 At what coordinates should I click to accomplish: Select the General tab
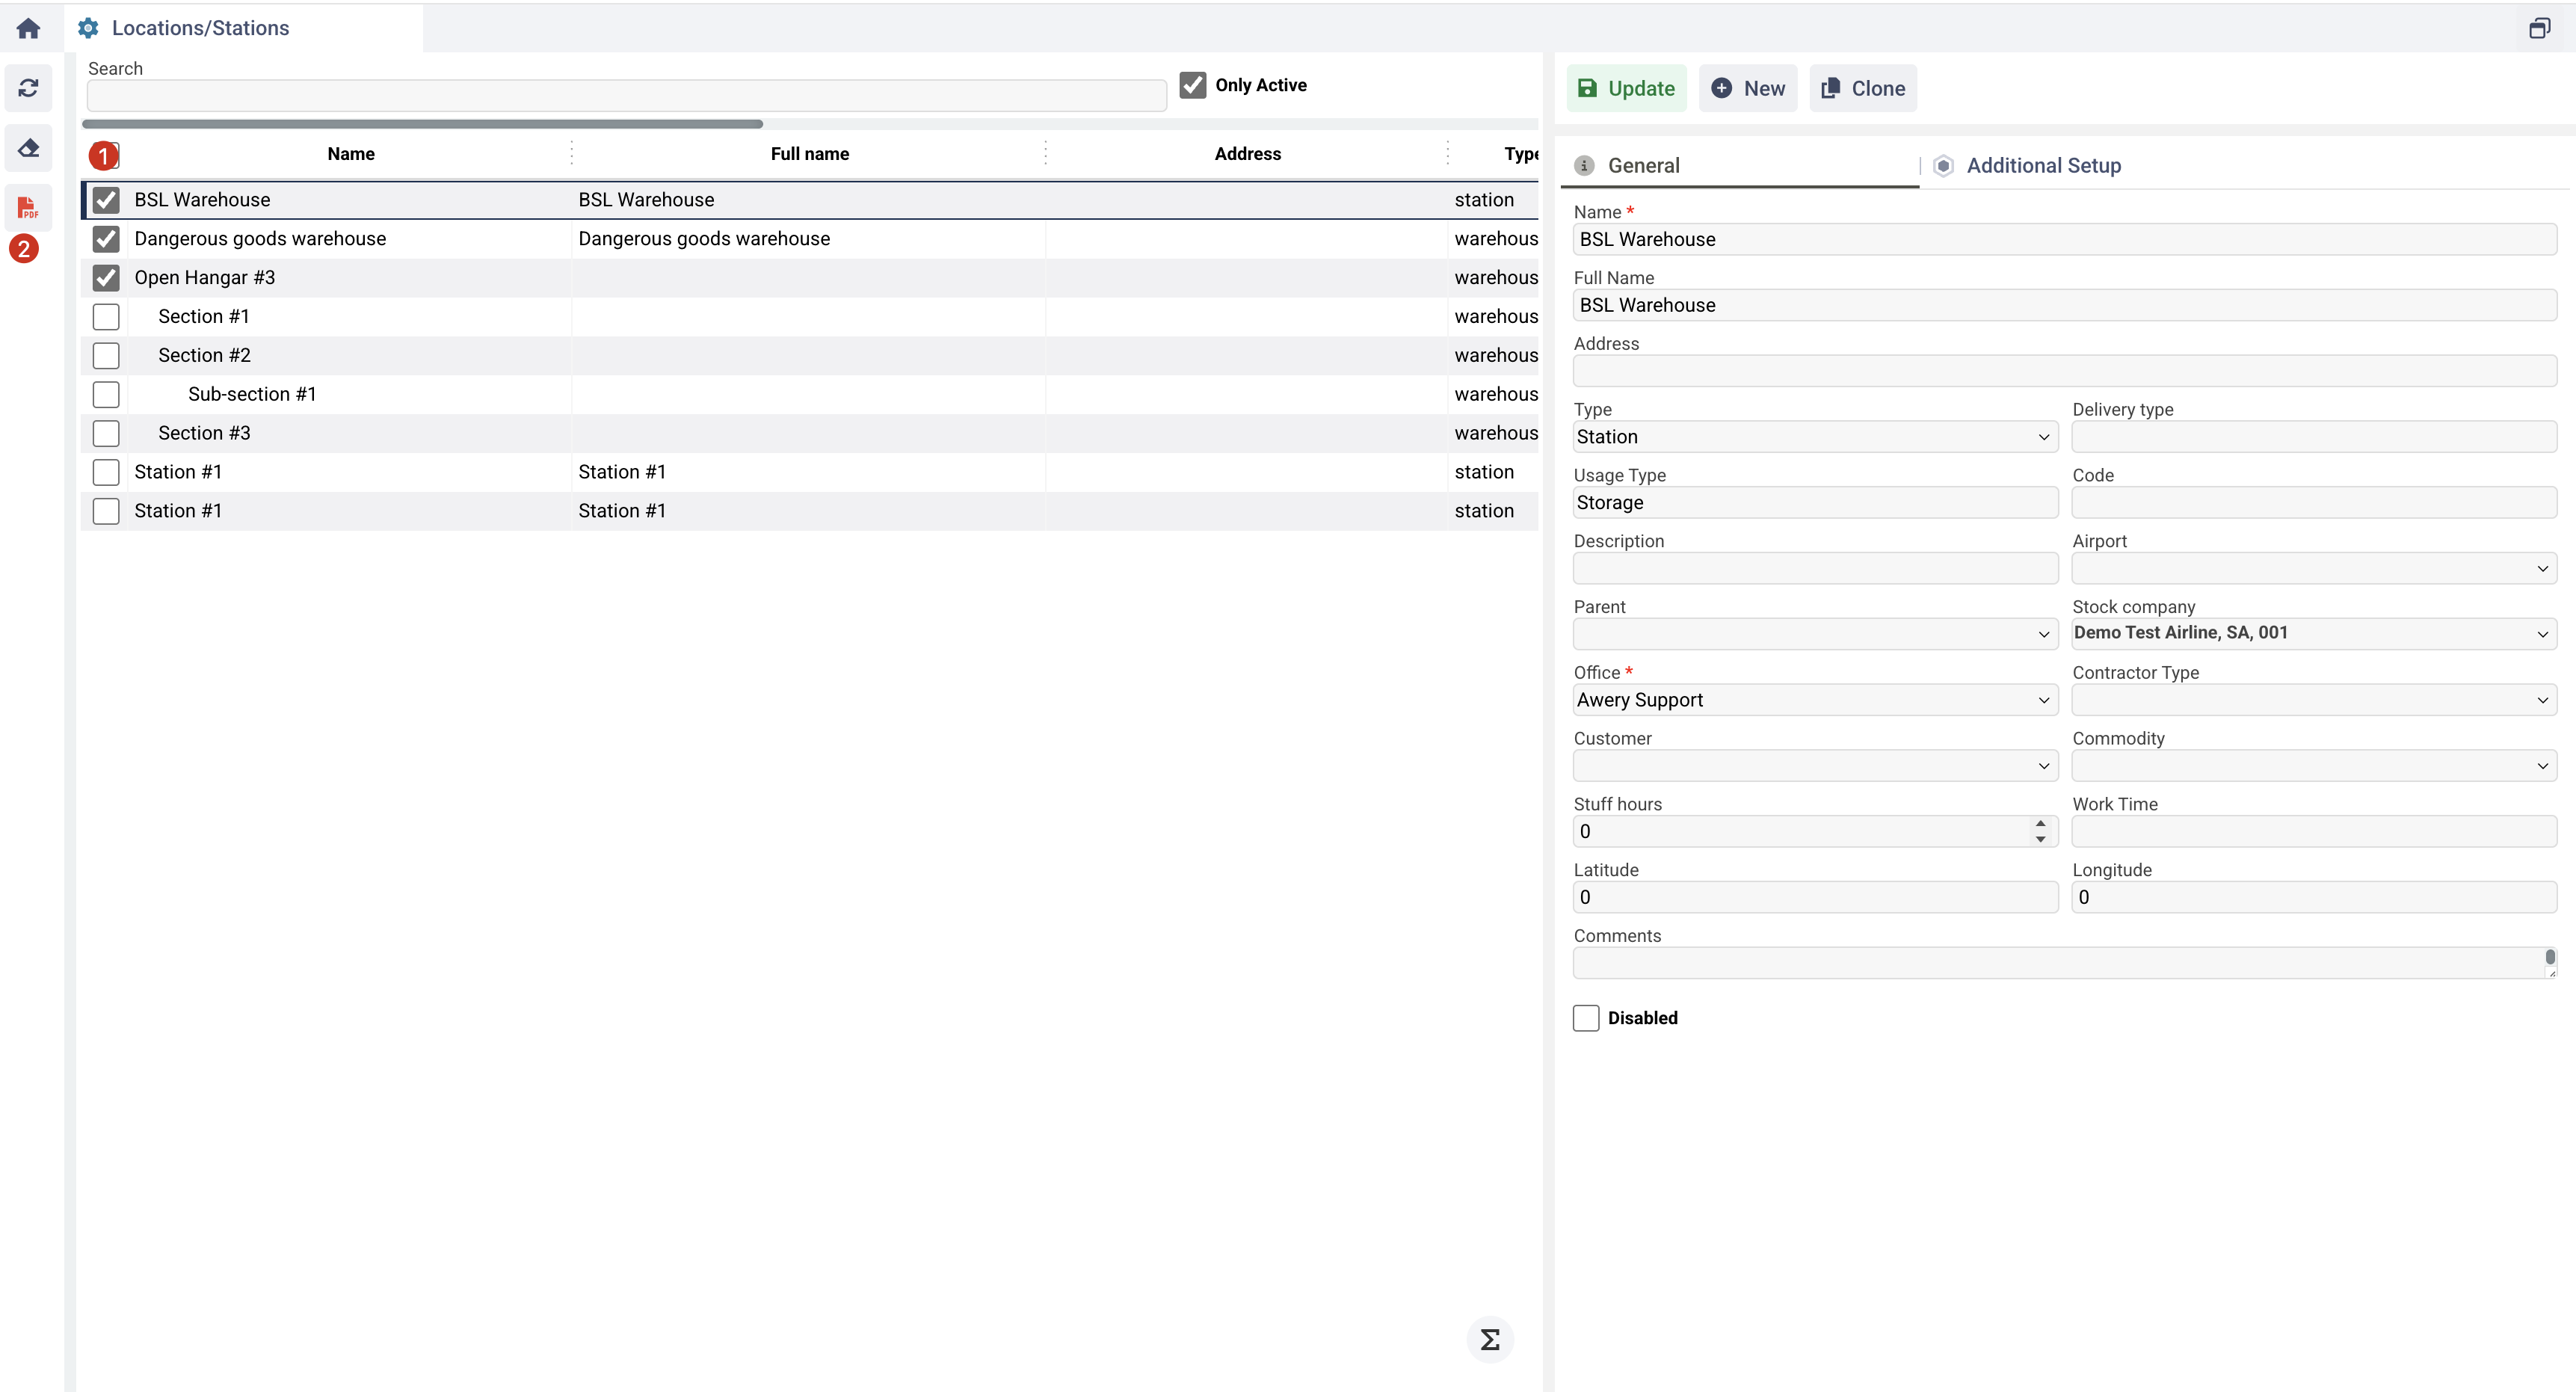coord(1643,166)
